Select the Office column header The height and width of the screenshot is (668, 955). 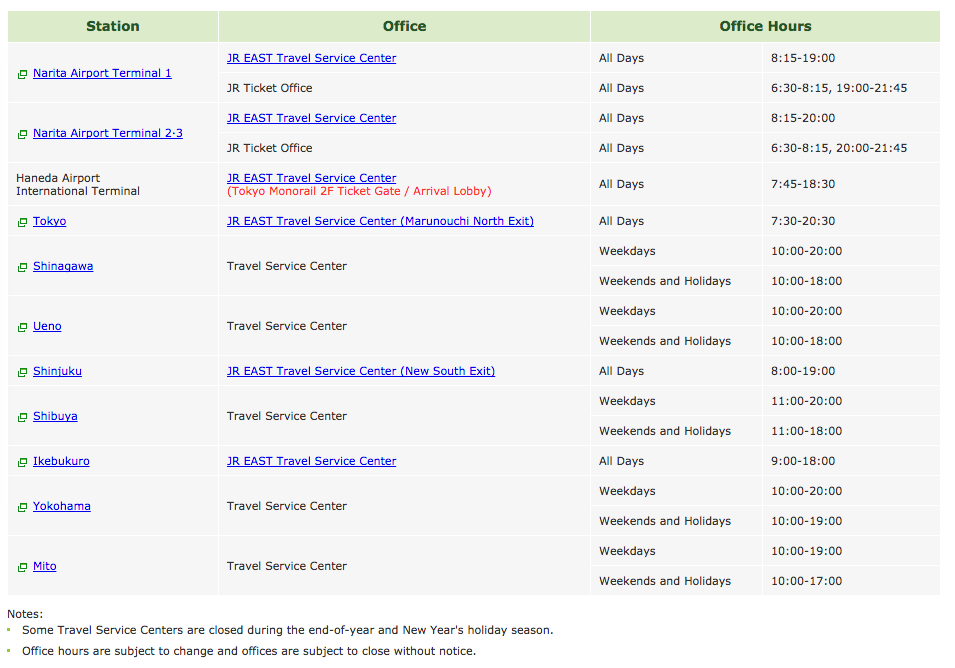(404, 26)
